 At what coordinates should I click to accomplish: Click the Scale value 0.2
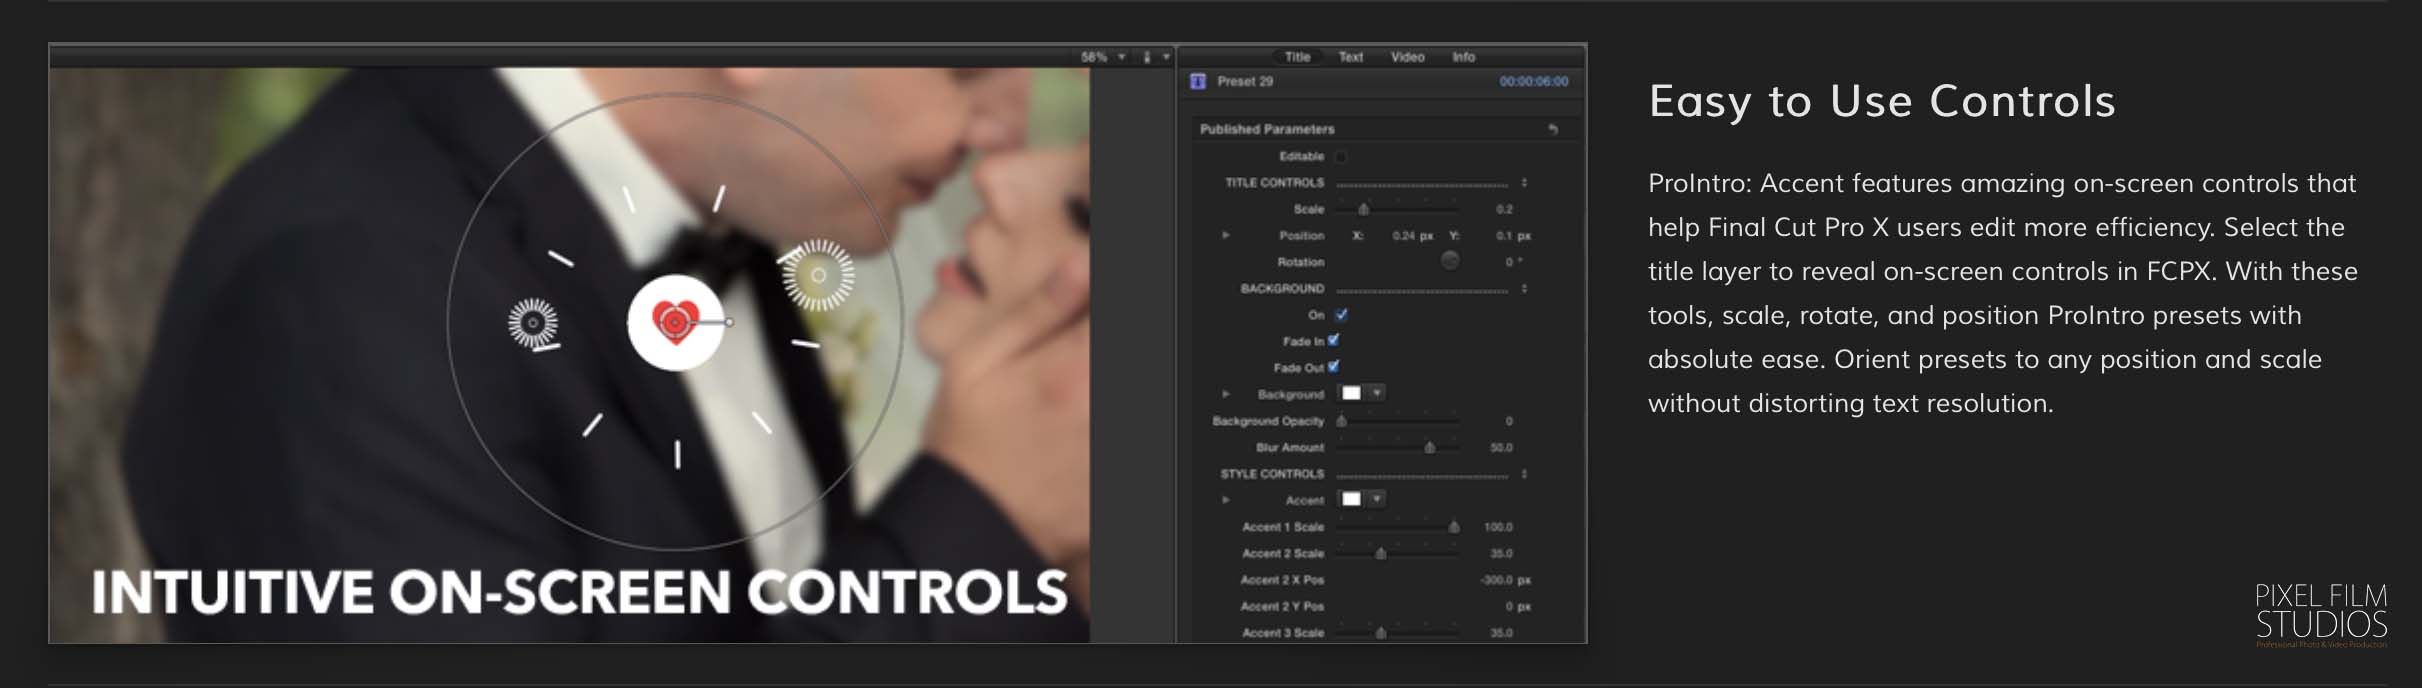coord(1505,209)
